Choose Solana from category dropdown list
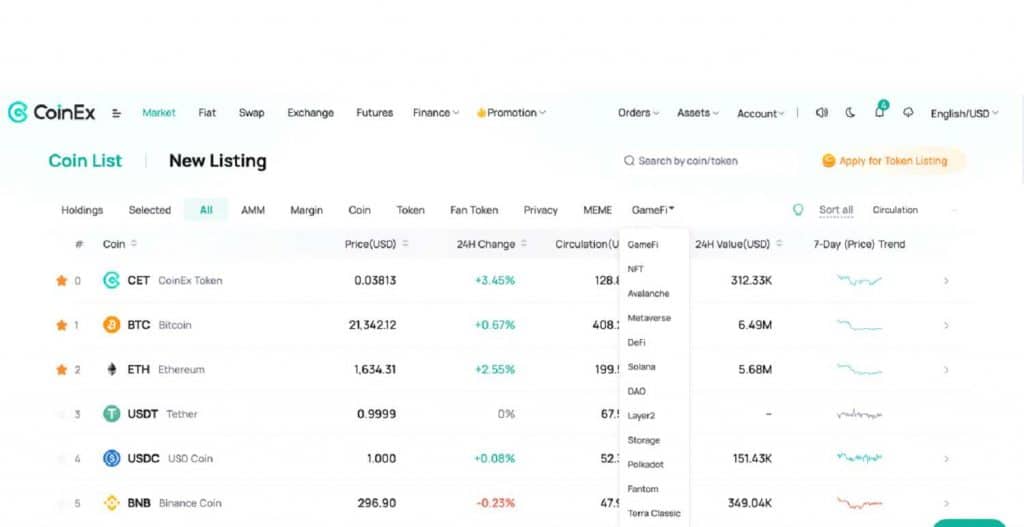 [641, 367]
